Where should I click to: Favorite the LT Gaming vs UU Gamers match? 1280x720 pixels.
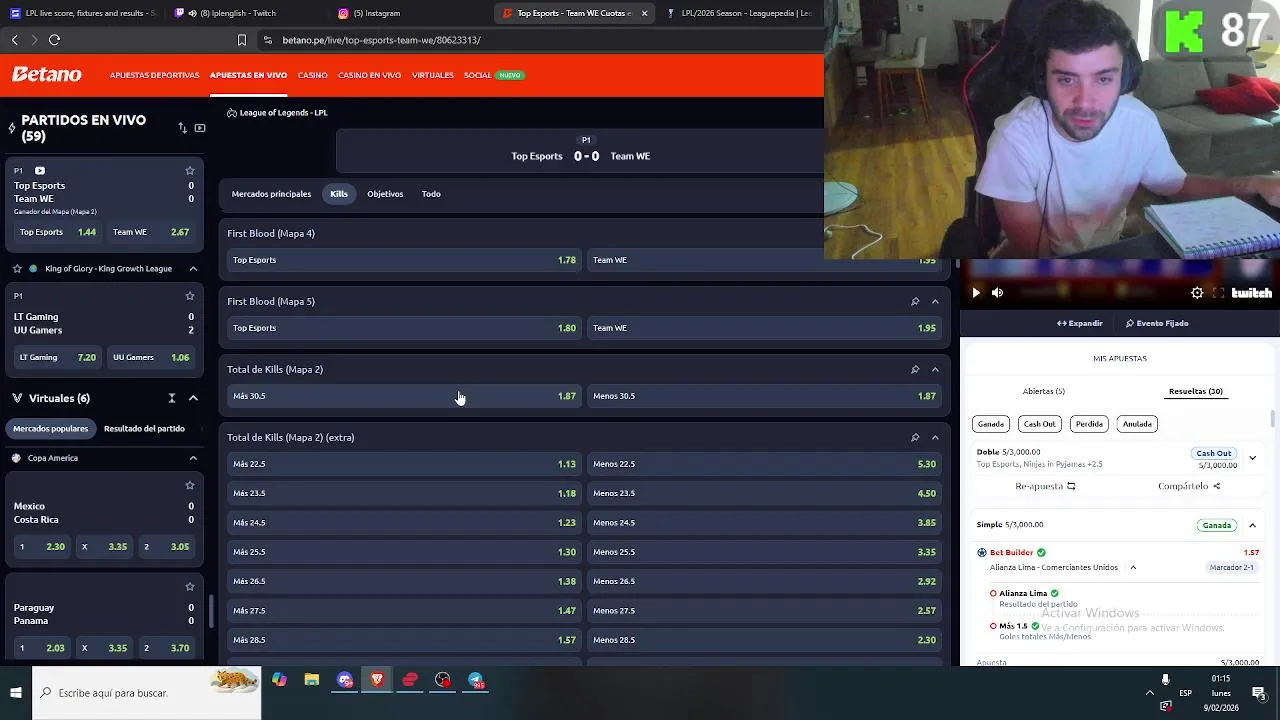pyautogui.click(x=190, y=296)
